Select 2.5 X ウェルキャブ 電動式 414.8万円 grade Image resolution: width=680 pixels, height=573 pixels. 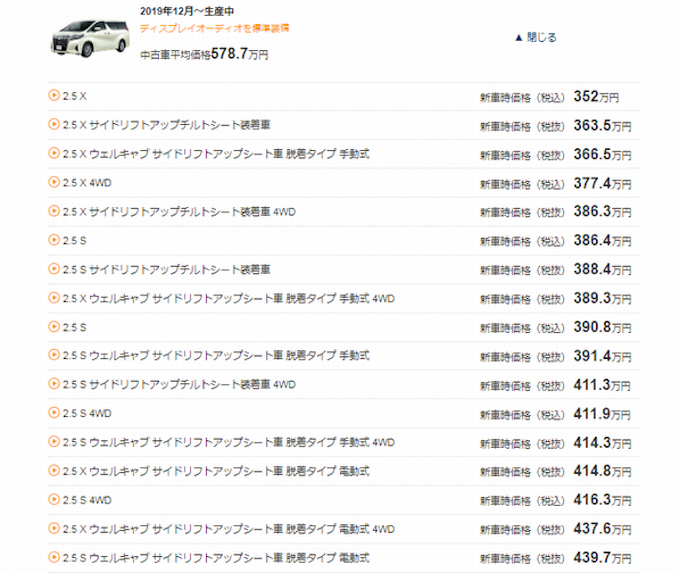tap(216, 470)
